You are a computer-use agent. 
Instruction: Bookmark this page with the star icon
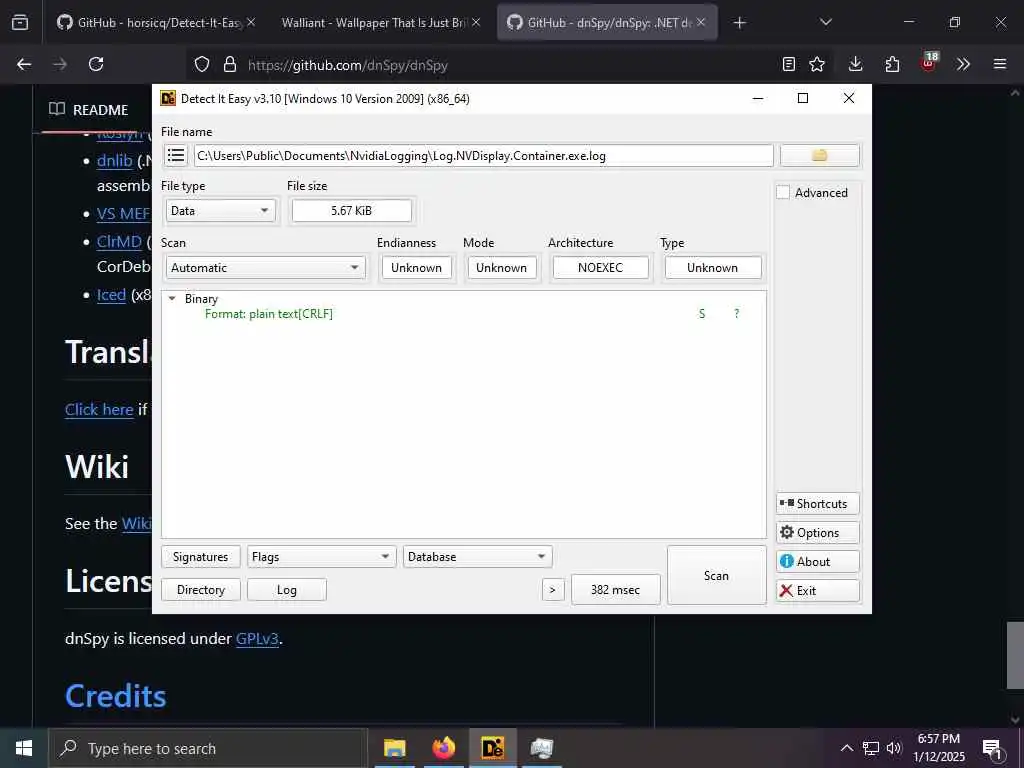817,64
